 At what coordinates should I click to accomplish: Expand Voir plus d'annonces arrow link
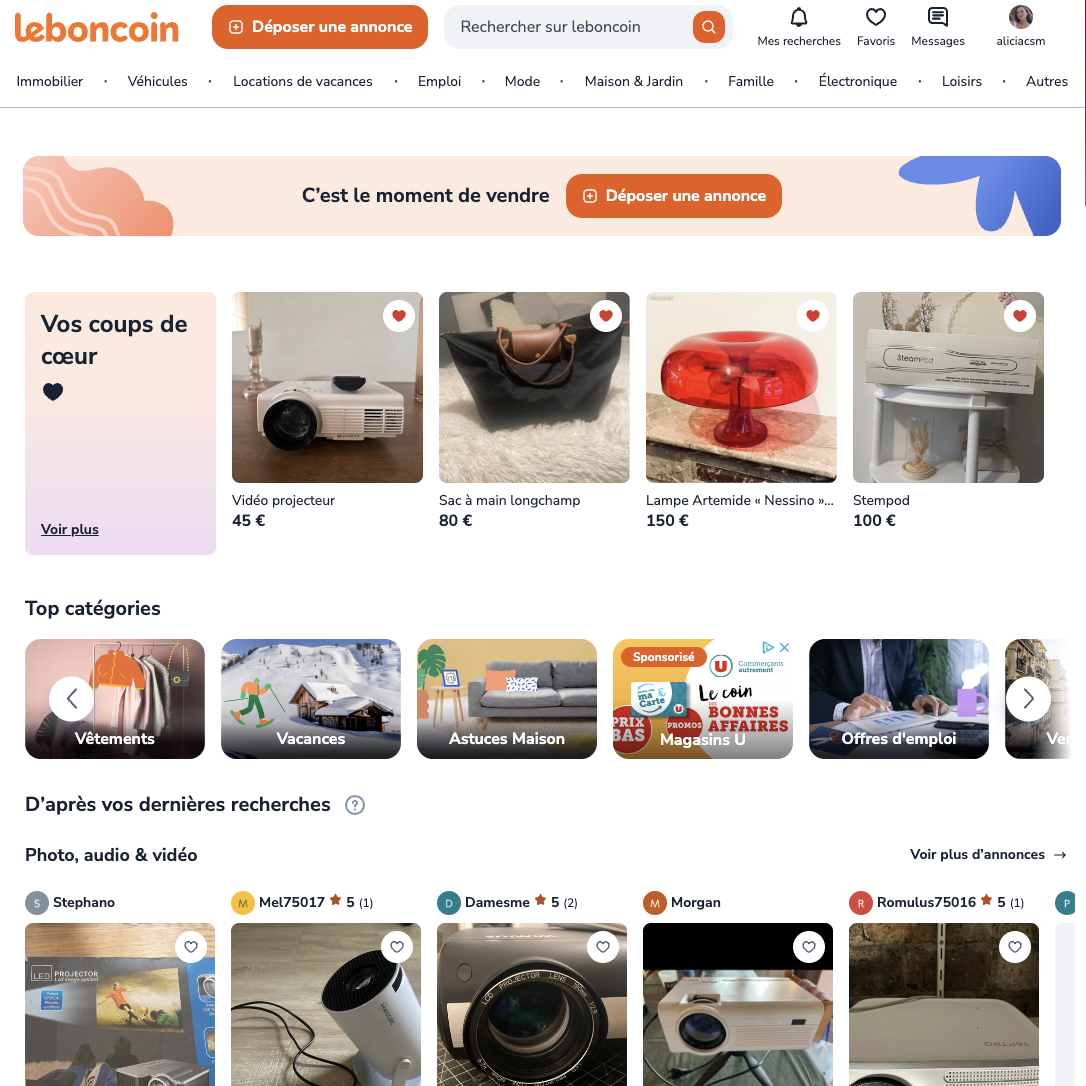click(x=988, y=855)
